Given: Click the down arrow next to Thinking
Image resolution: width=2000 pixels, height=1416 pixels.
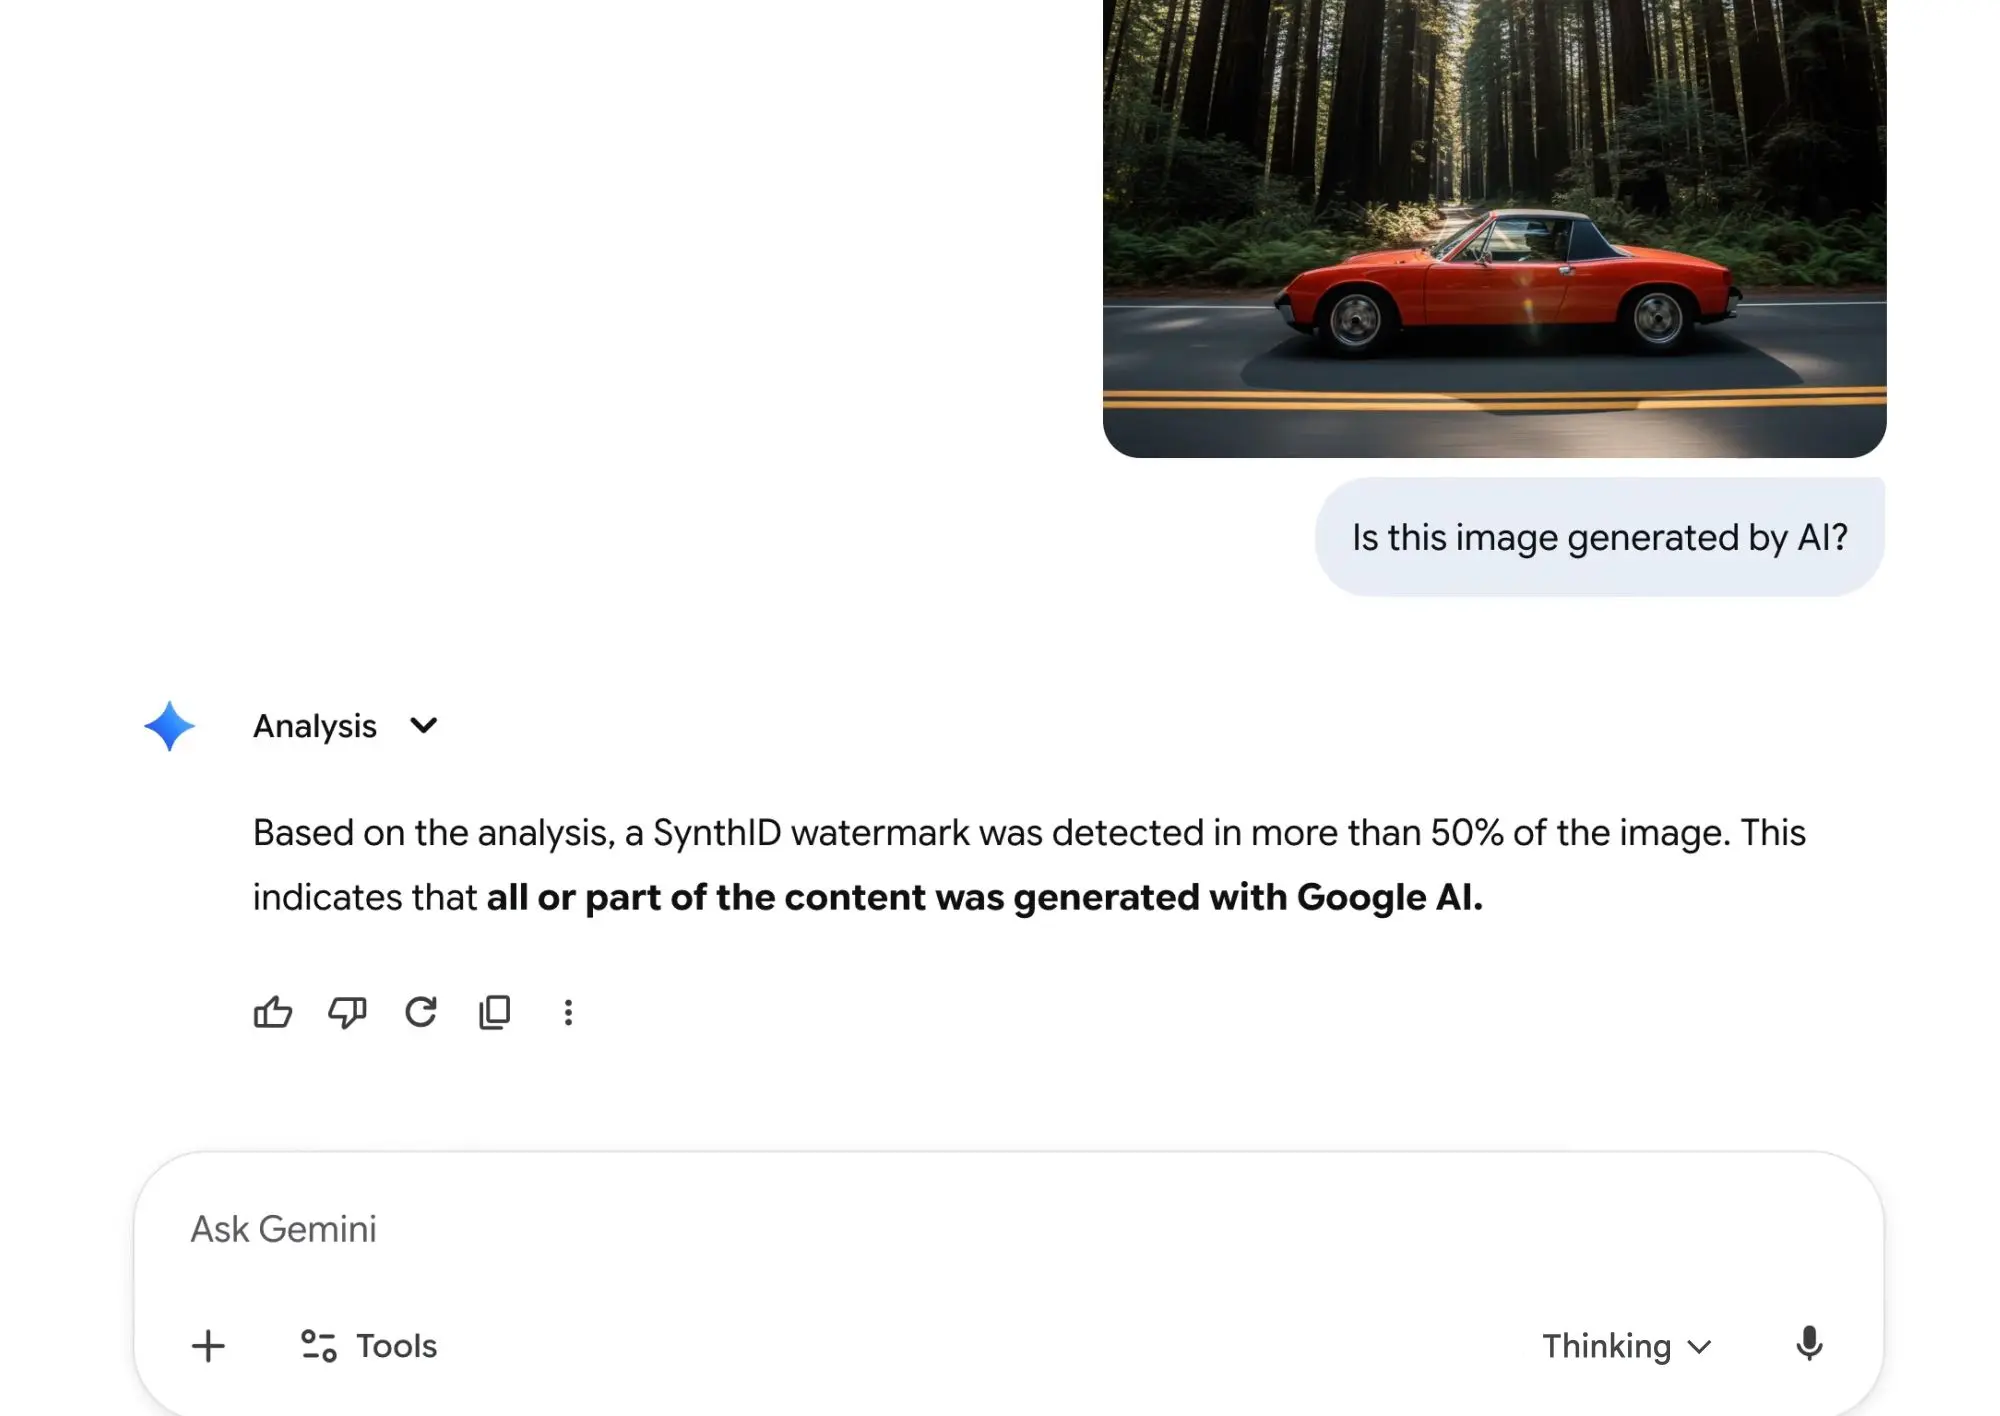Looking at the screenshot, I should [1699, 1347].
